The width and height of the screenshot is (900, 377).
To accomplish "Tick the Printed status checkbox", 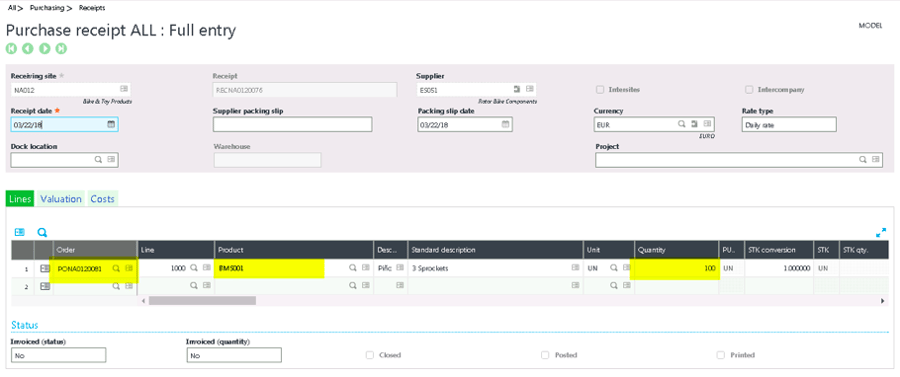I will [720, 355].
